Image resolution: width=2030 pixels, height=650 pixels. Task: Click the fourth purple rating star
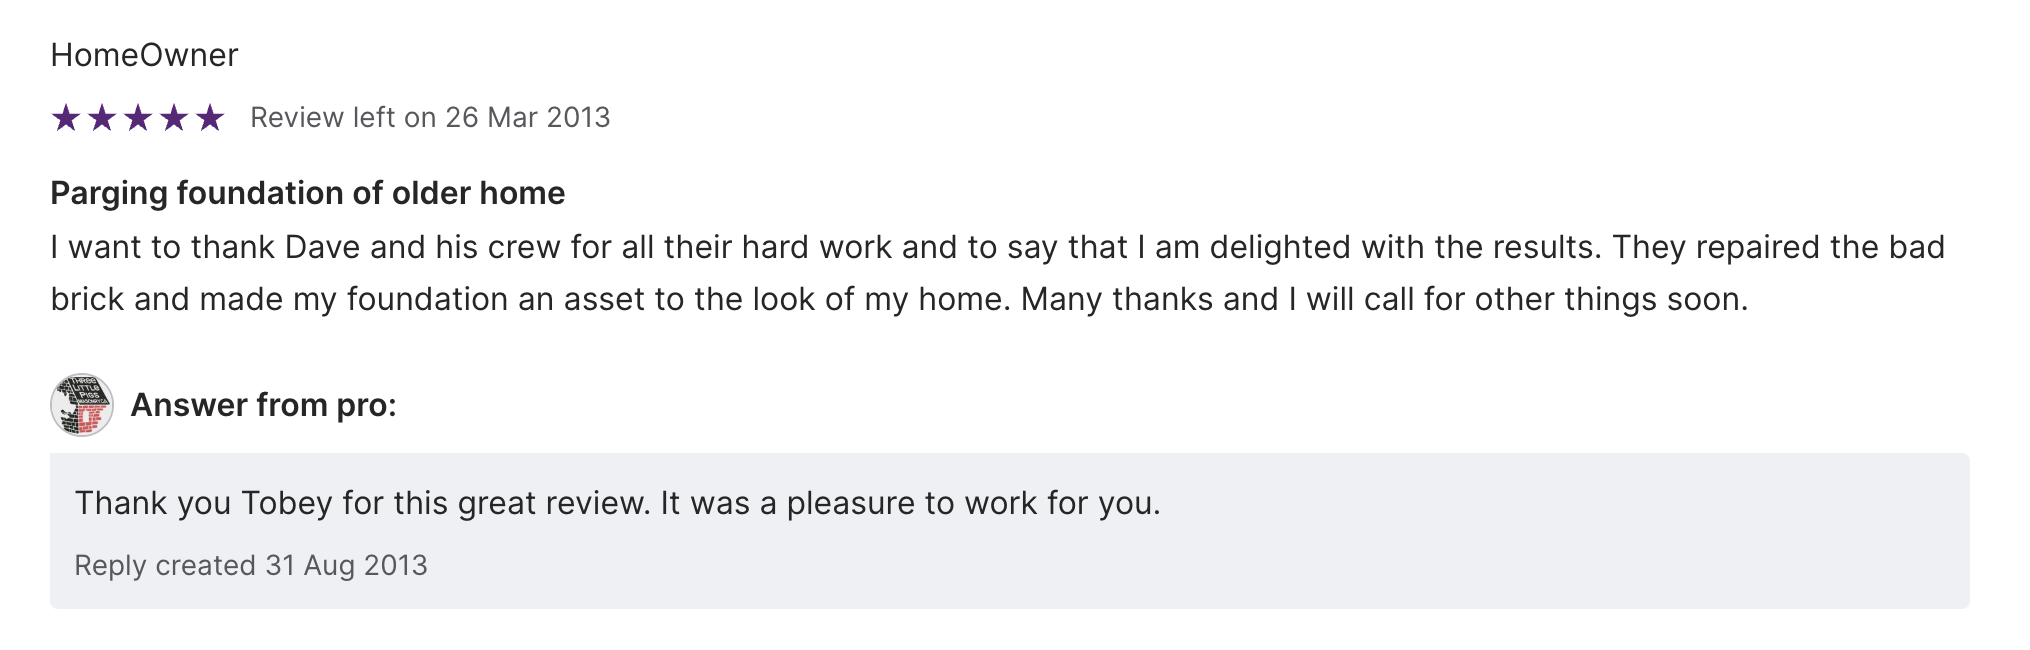174,118
